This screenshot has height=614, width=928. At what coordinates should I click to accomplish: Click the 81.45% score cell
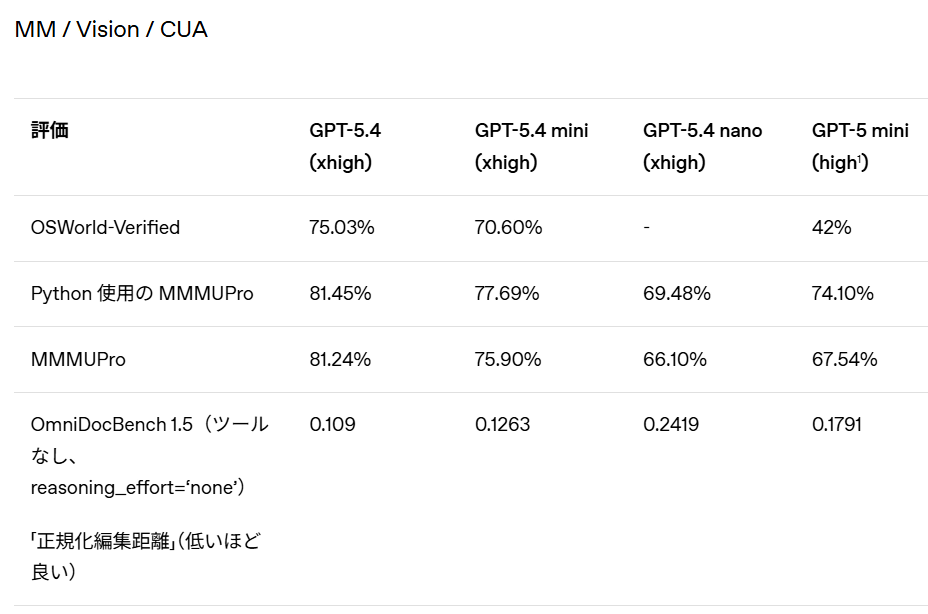coord(340,294)
